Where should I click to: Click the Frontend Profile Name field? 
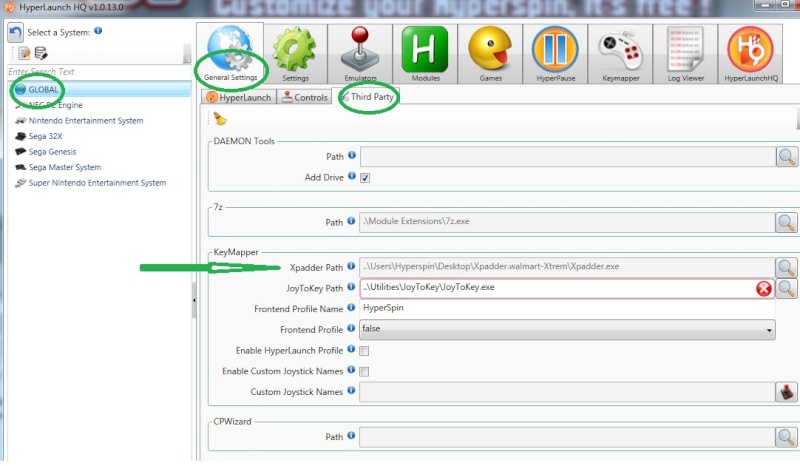[x=567, y=308]
